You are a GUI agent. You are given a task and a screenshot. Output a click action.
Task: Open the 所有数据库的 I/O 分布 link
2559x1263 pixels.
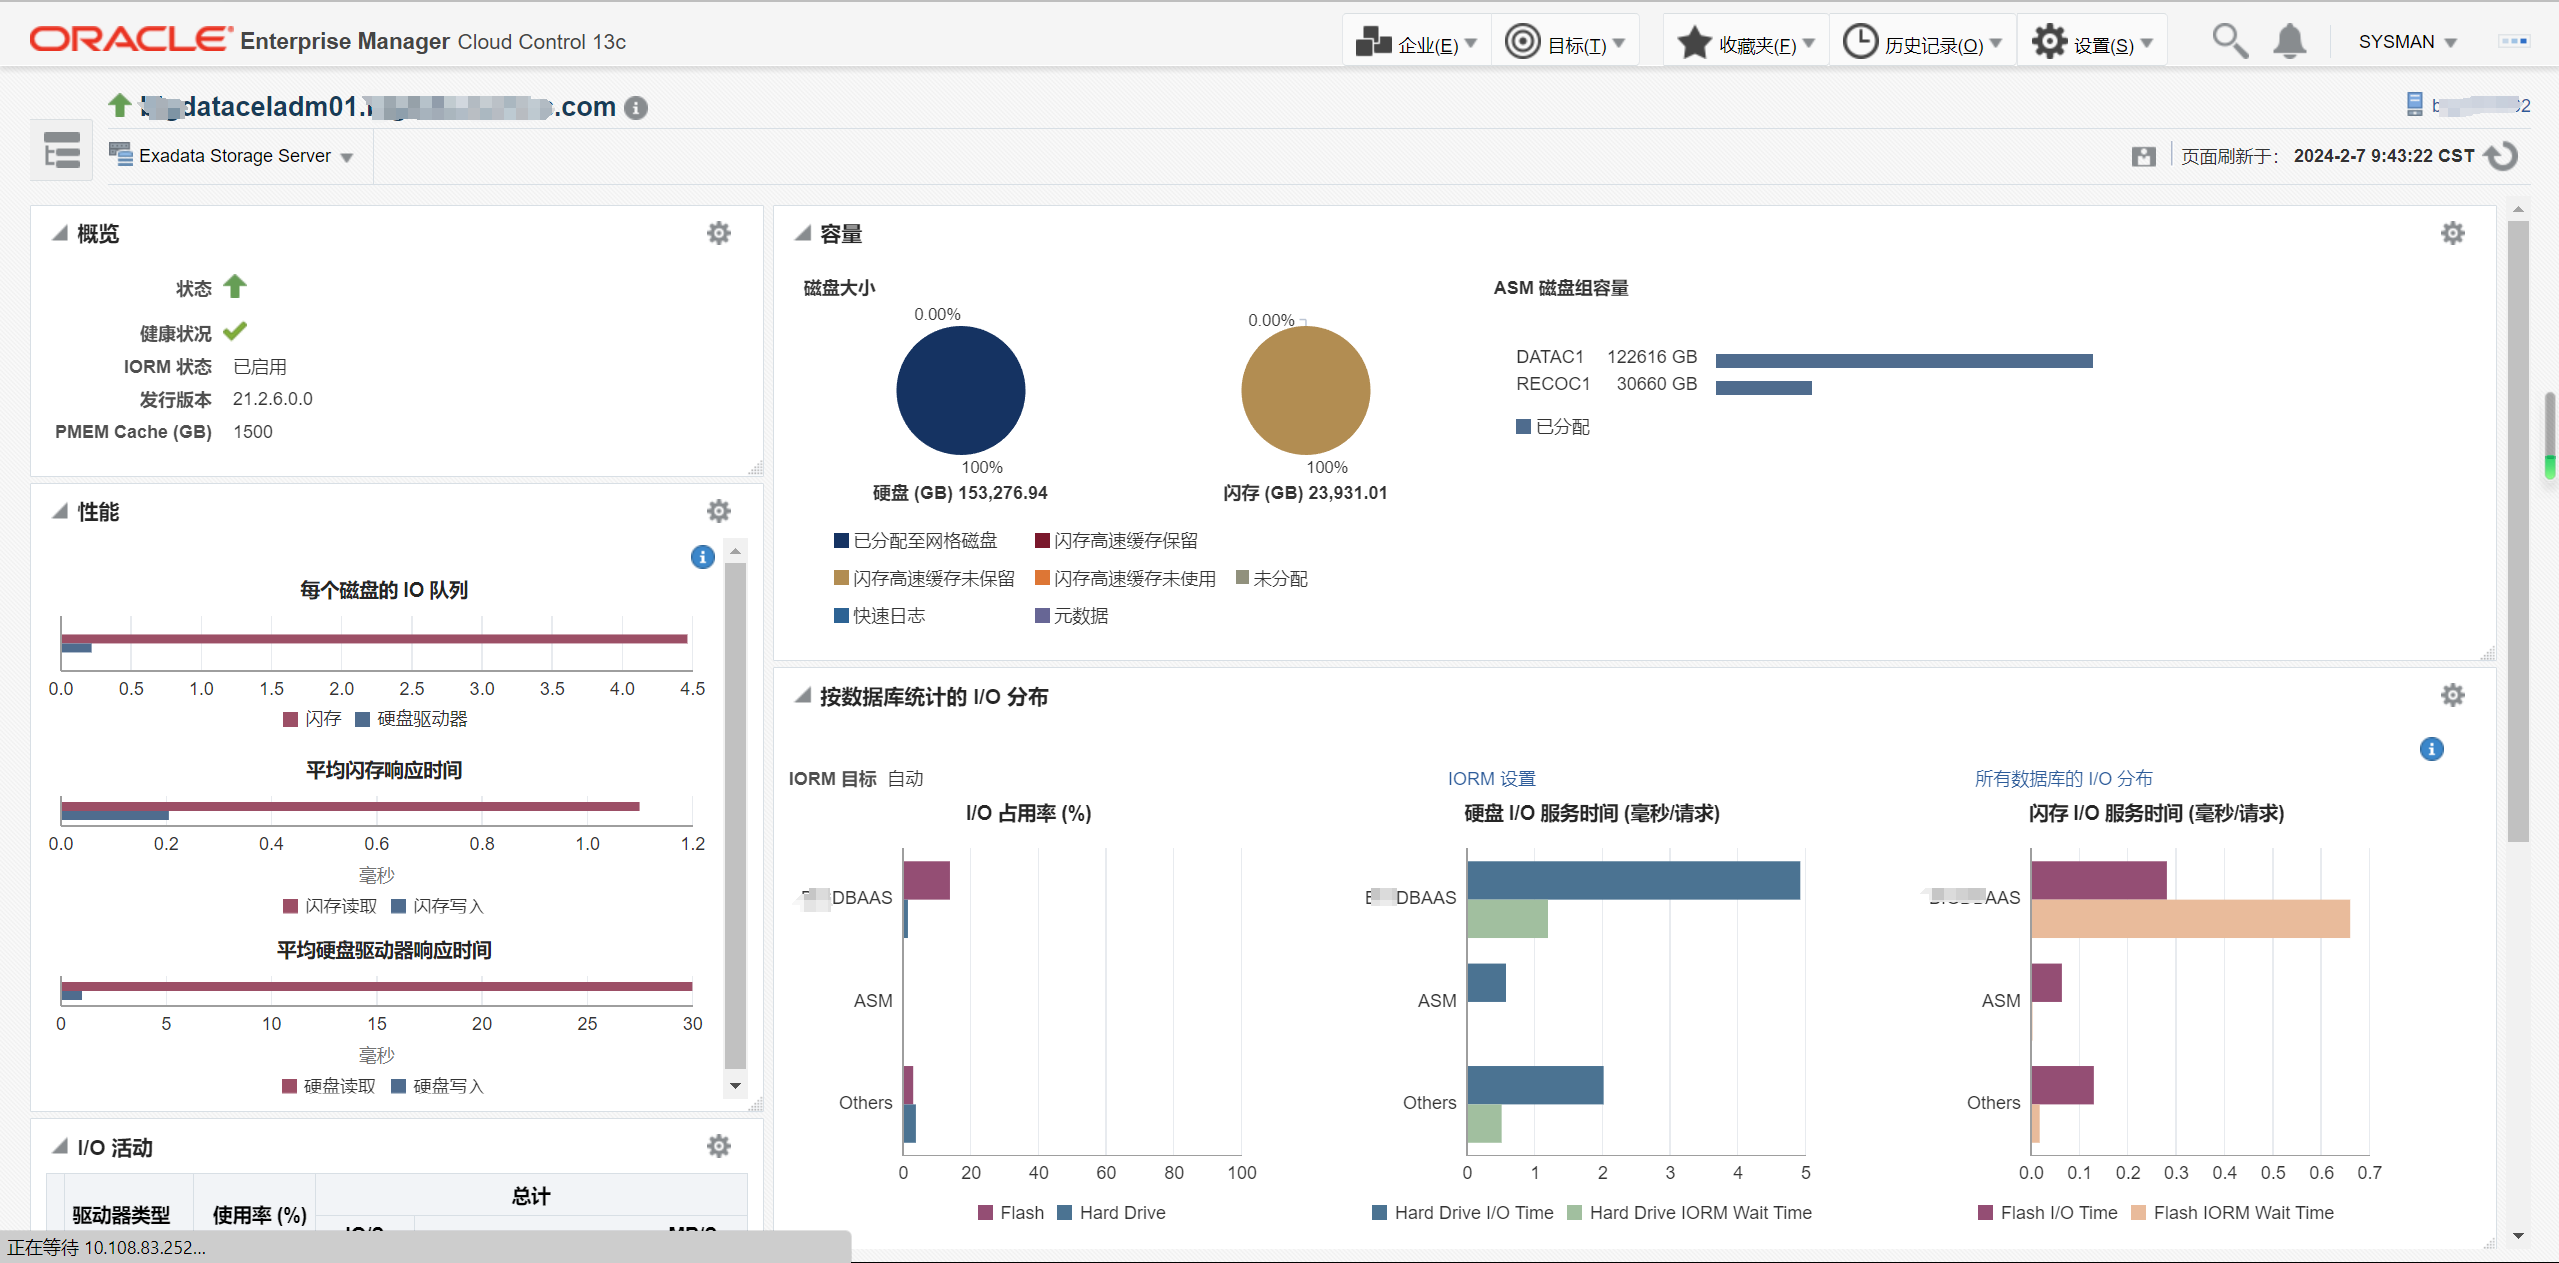point(2063,778)
